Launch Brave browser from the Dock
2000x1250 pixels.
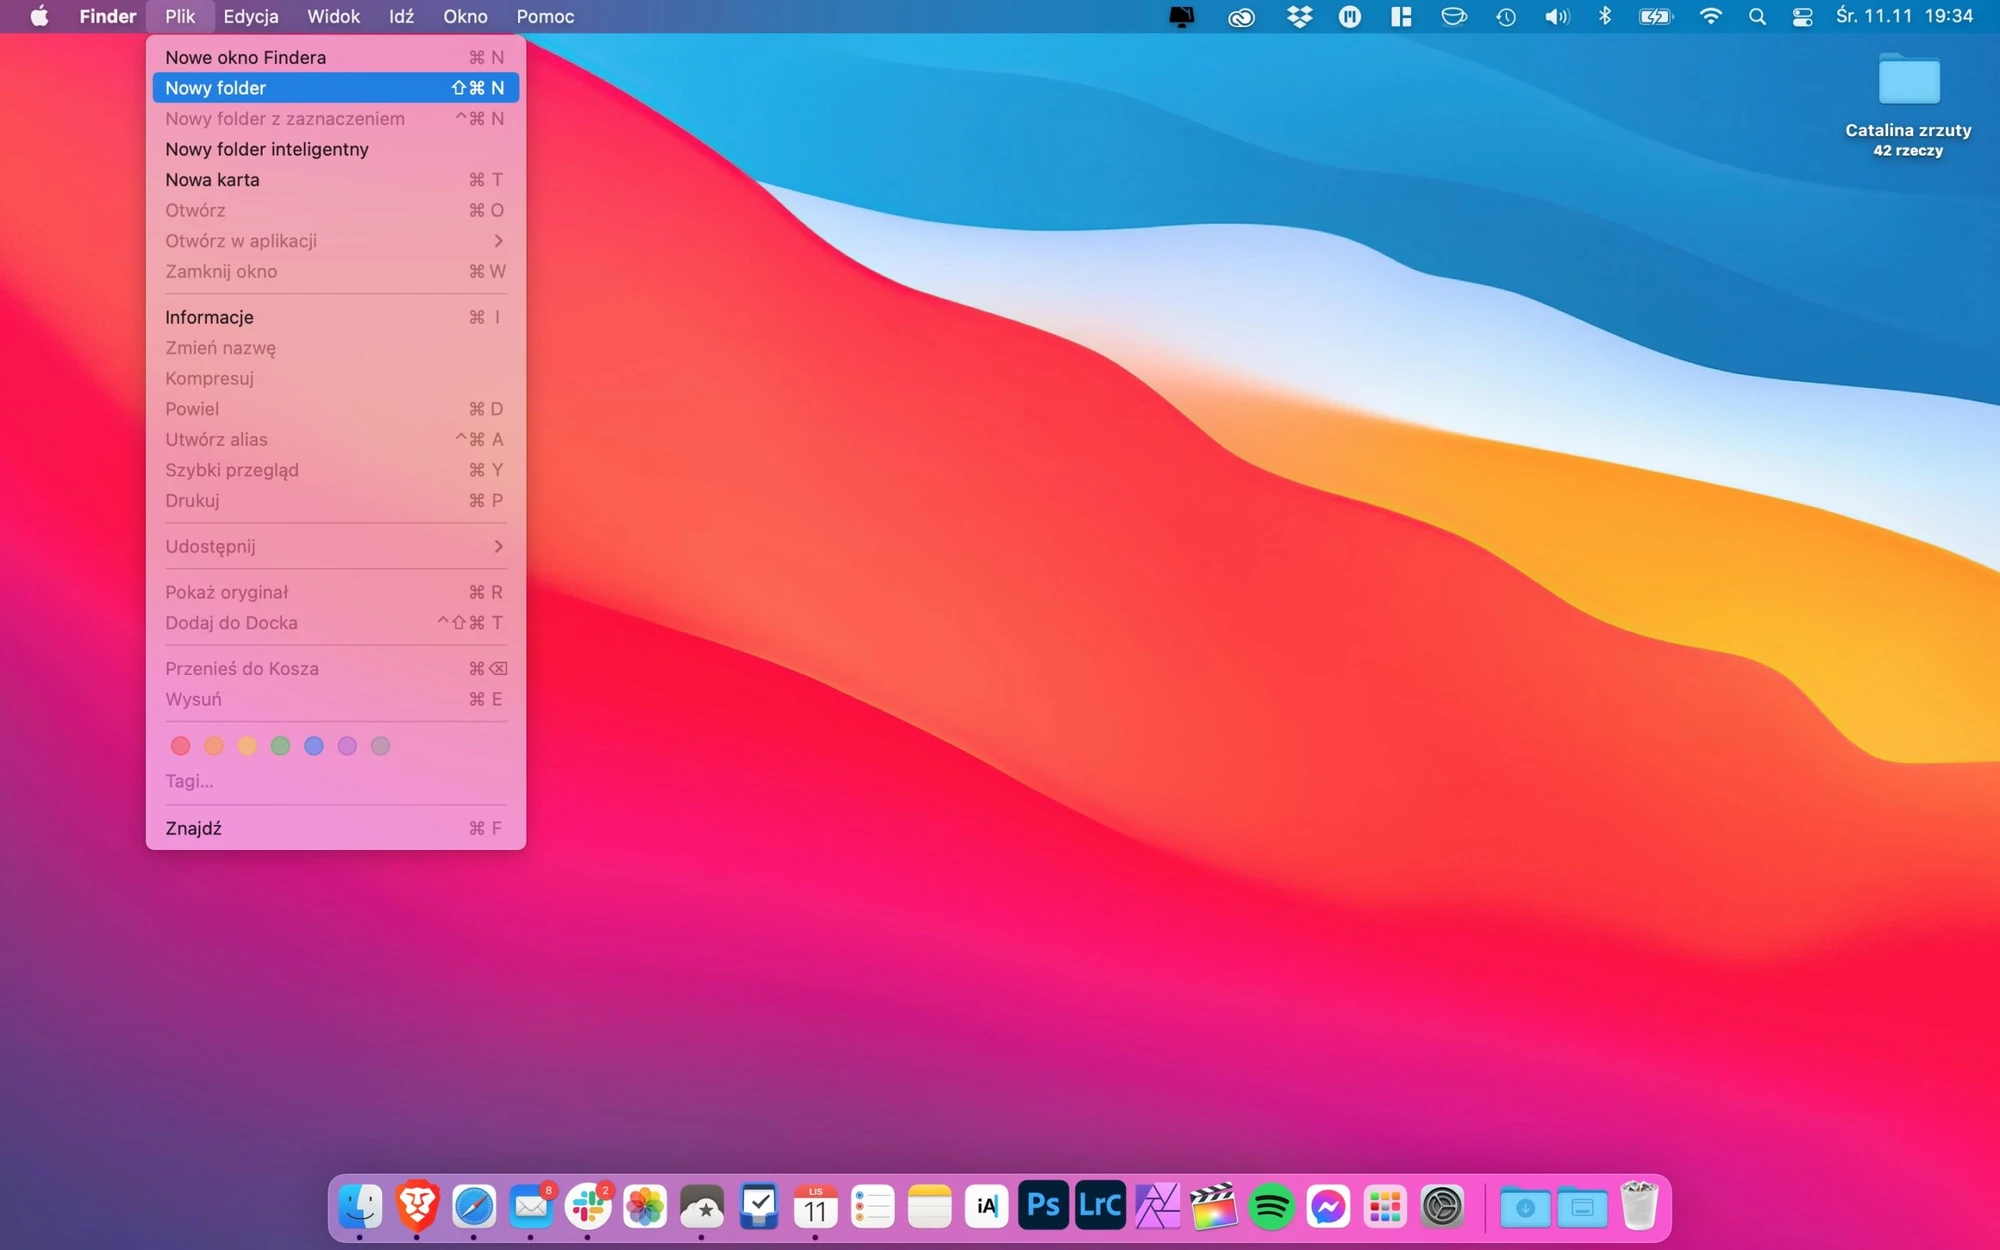pos(417,1207)
